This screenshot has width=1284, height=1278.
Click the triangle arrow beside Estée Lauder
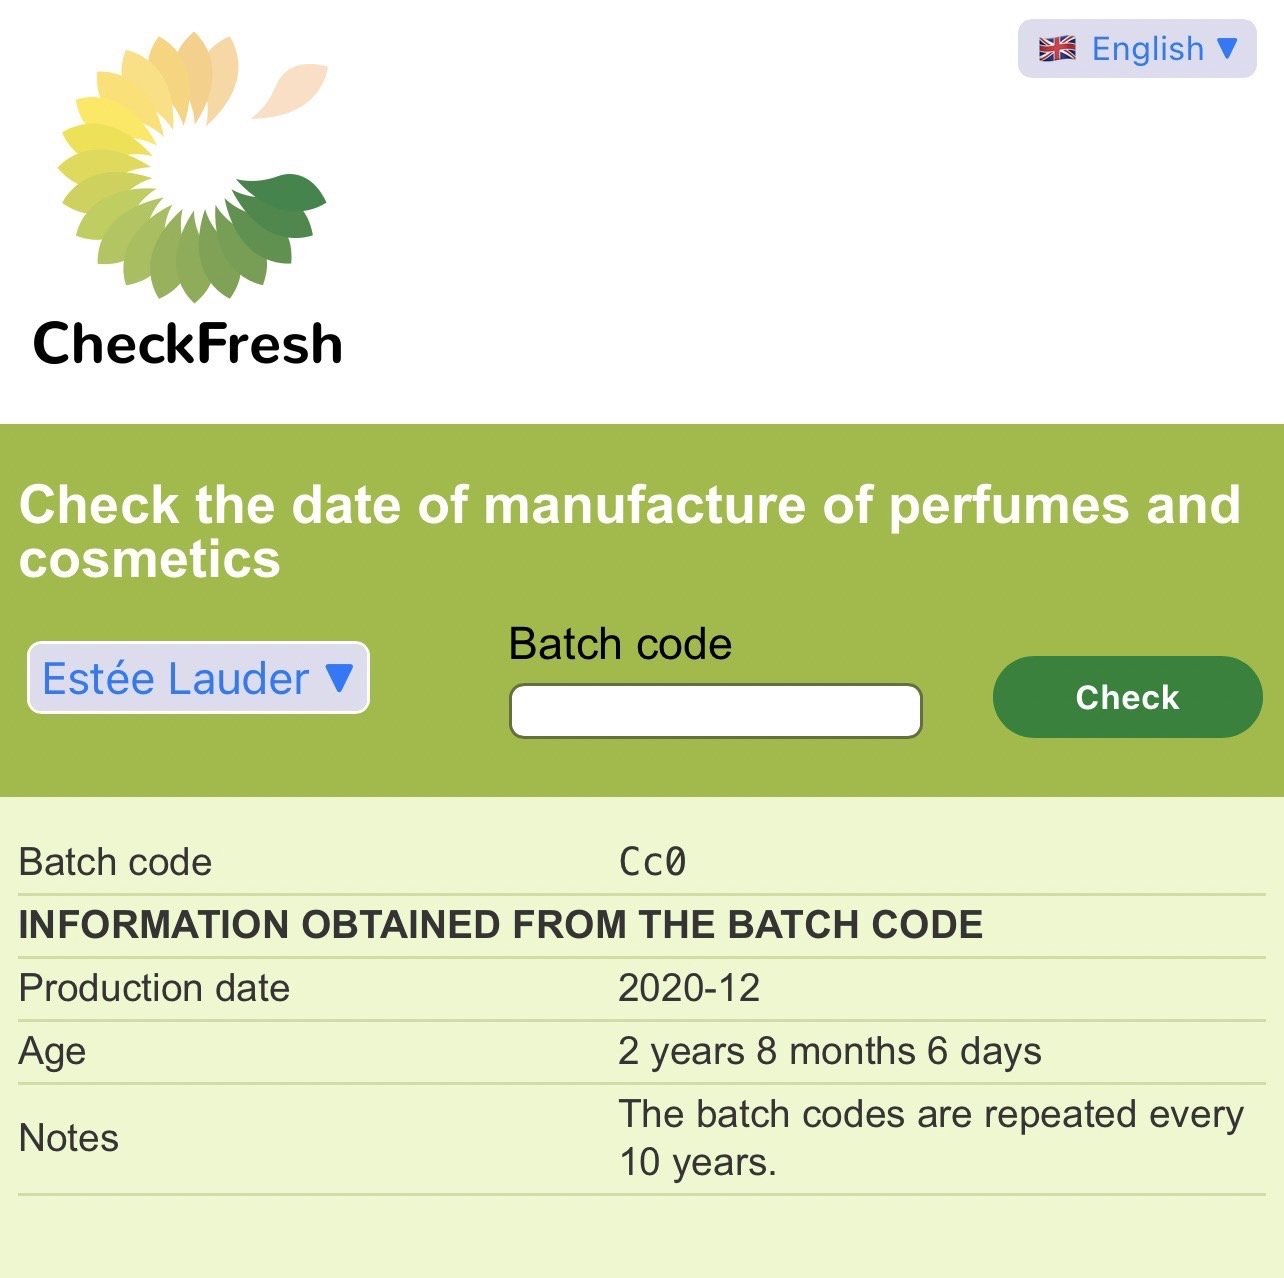[340, 678]
